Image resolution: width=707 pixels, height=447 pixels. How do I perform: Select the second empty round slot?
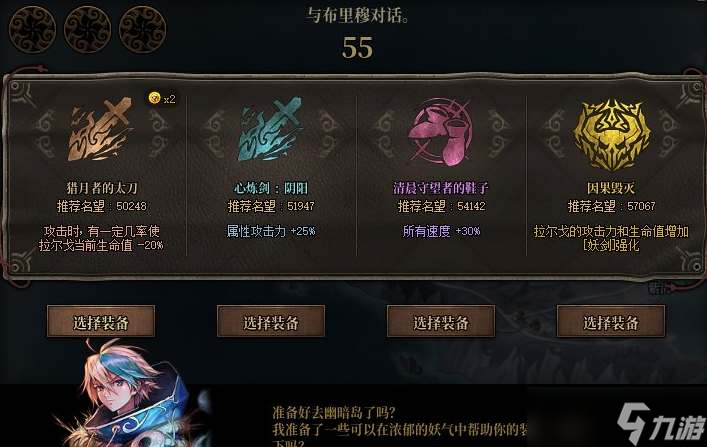click(87, 29)
